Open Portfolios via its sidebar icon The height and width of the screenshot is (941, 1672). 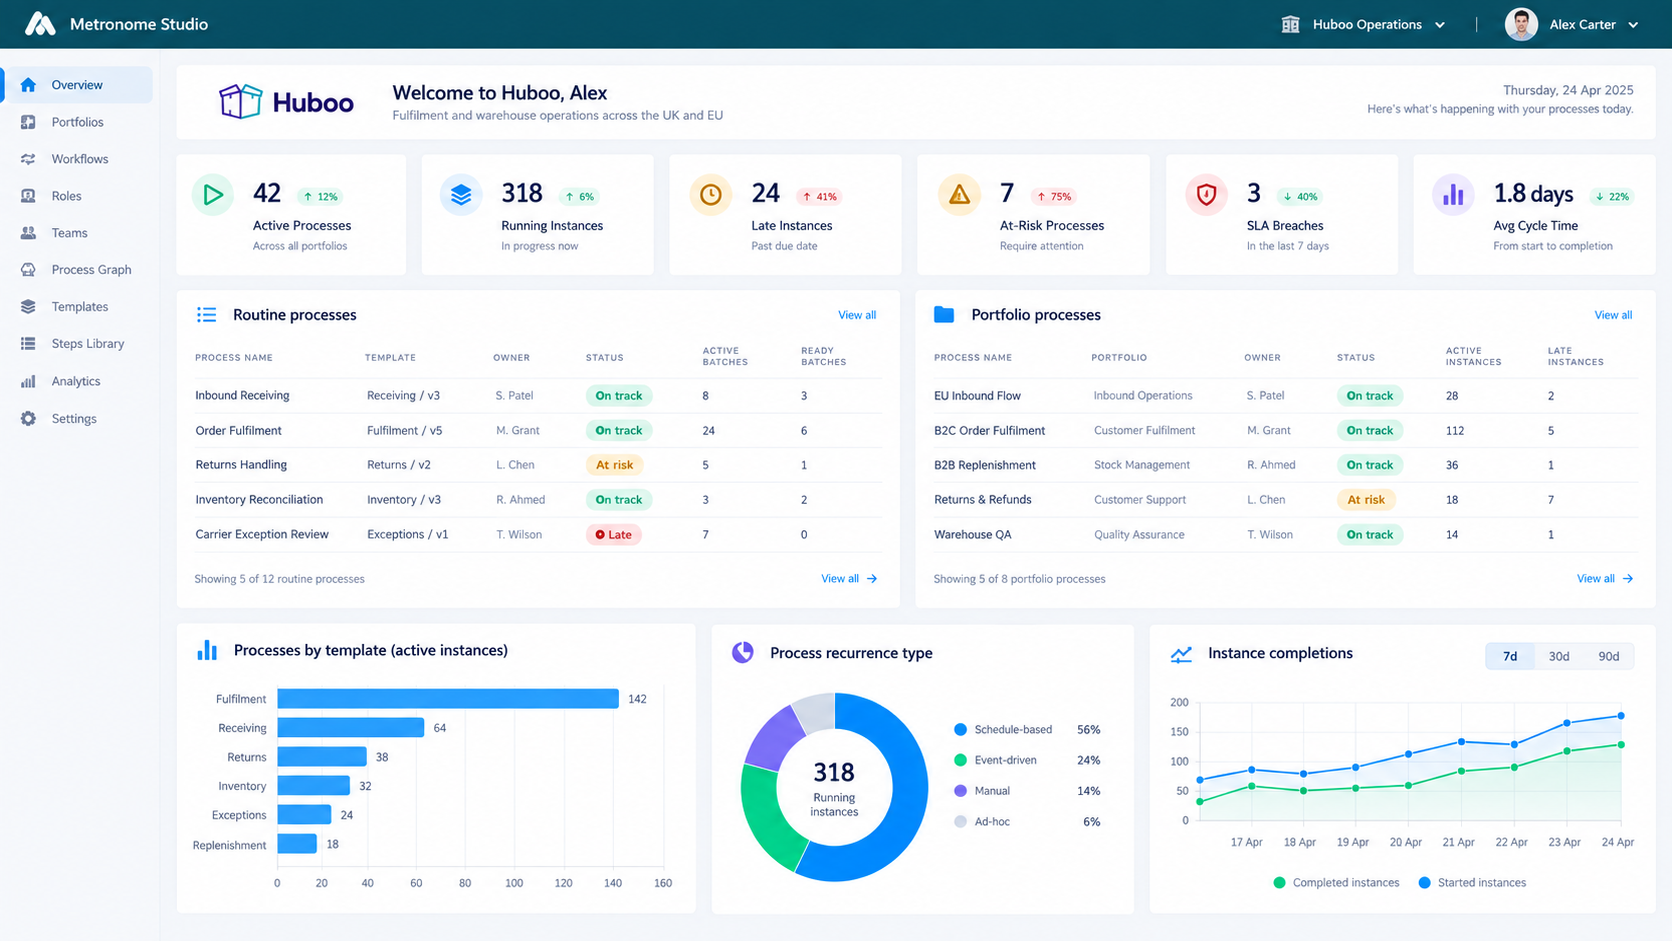(x=28, y=122)
